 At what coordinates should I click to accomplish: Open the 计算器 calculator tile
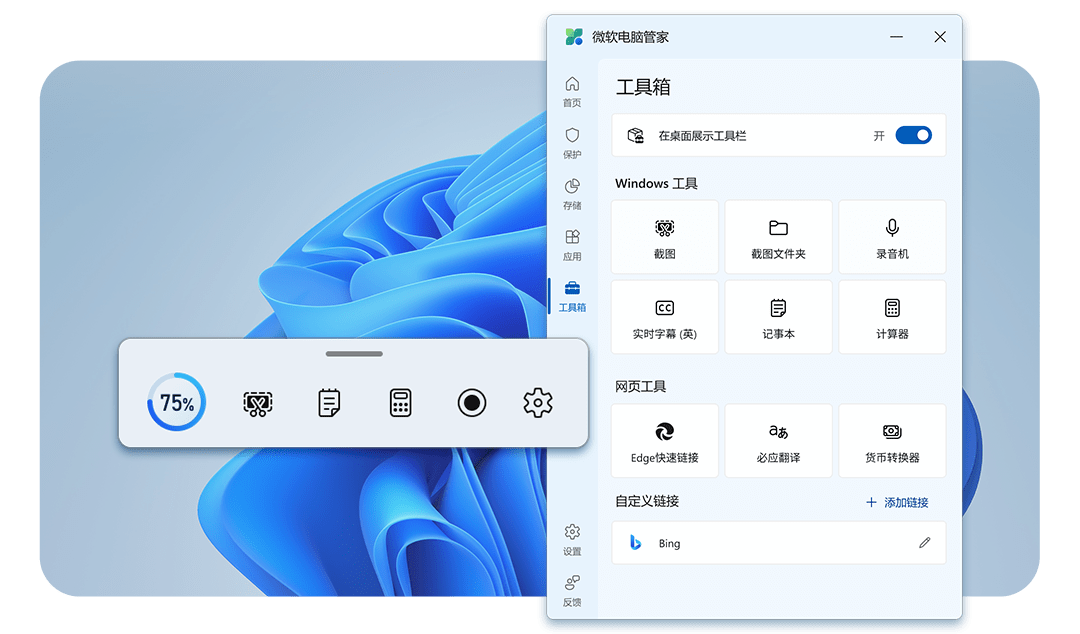click(x=892, y=317)
